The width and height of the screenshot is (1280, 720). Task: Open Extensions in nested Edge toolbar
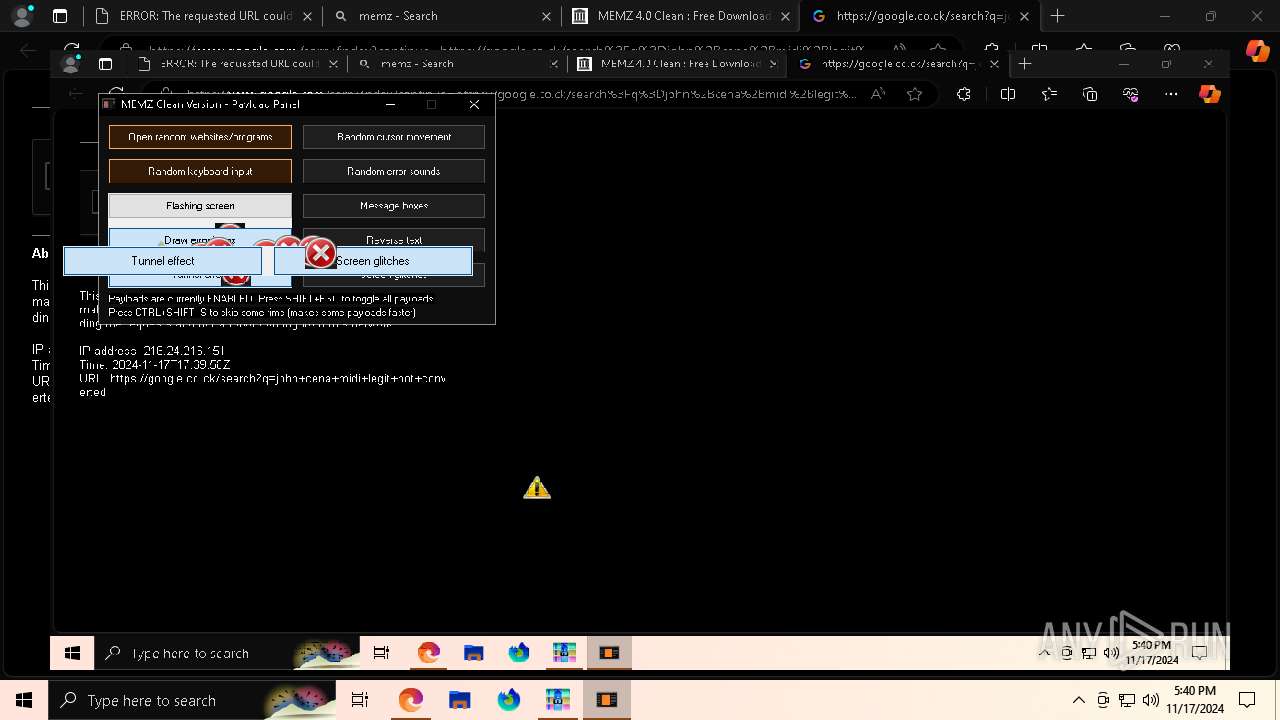[964, 94]
